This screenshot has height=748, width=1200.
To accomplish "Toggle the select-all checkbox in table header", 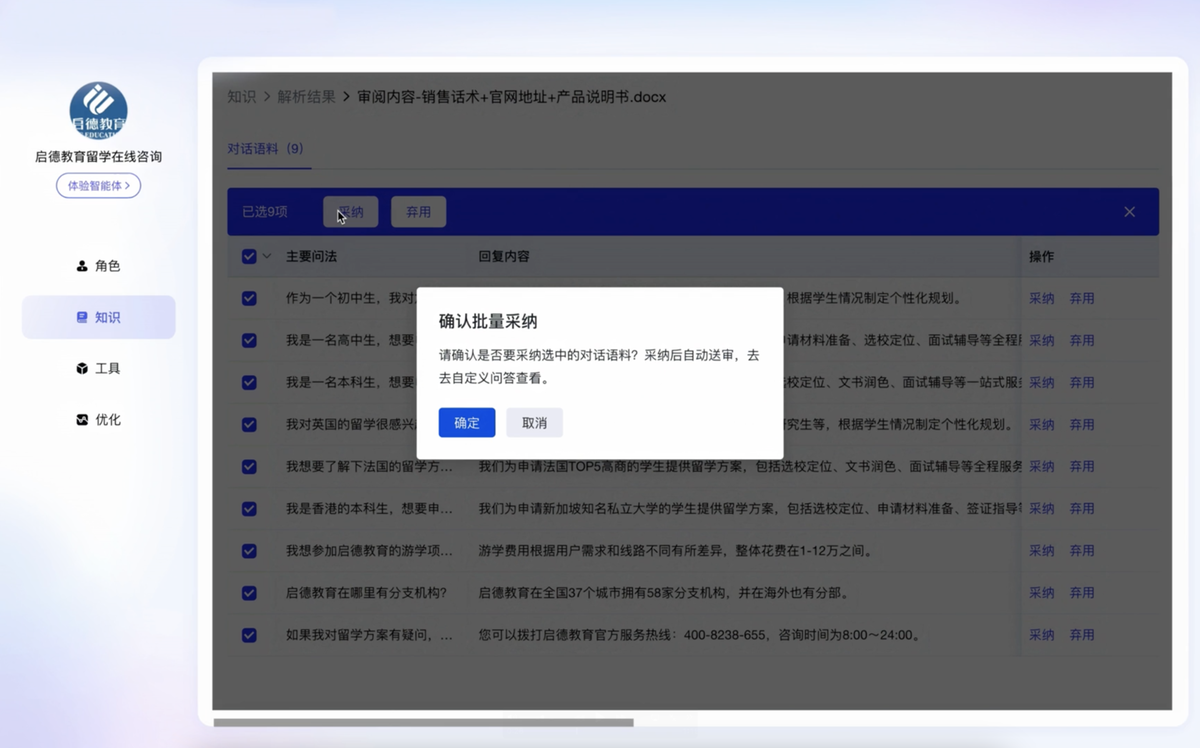I will [x=249, y=257].
